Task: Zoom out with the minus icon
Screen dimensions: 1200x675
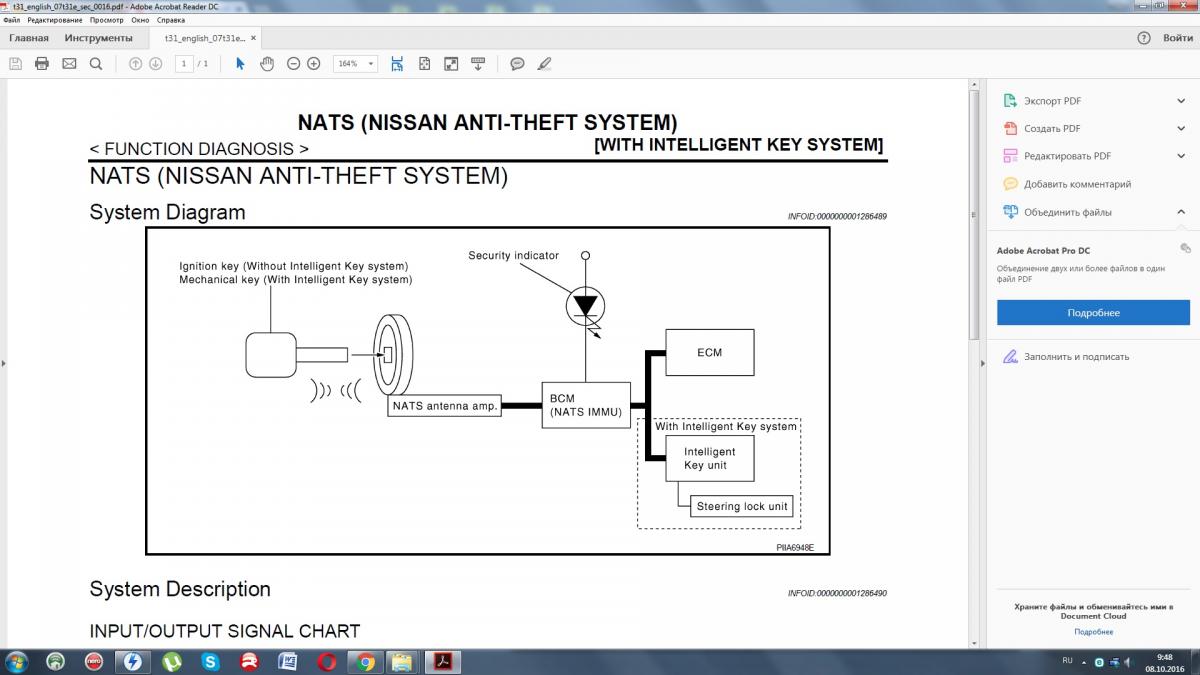Action: point(294,63)
